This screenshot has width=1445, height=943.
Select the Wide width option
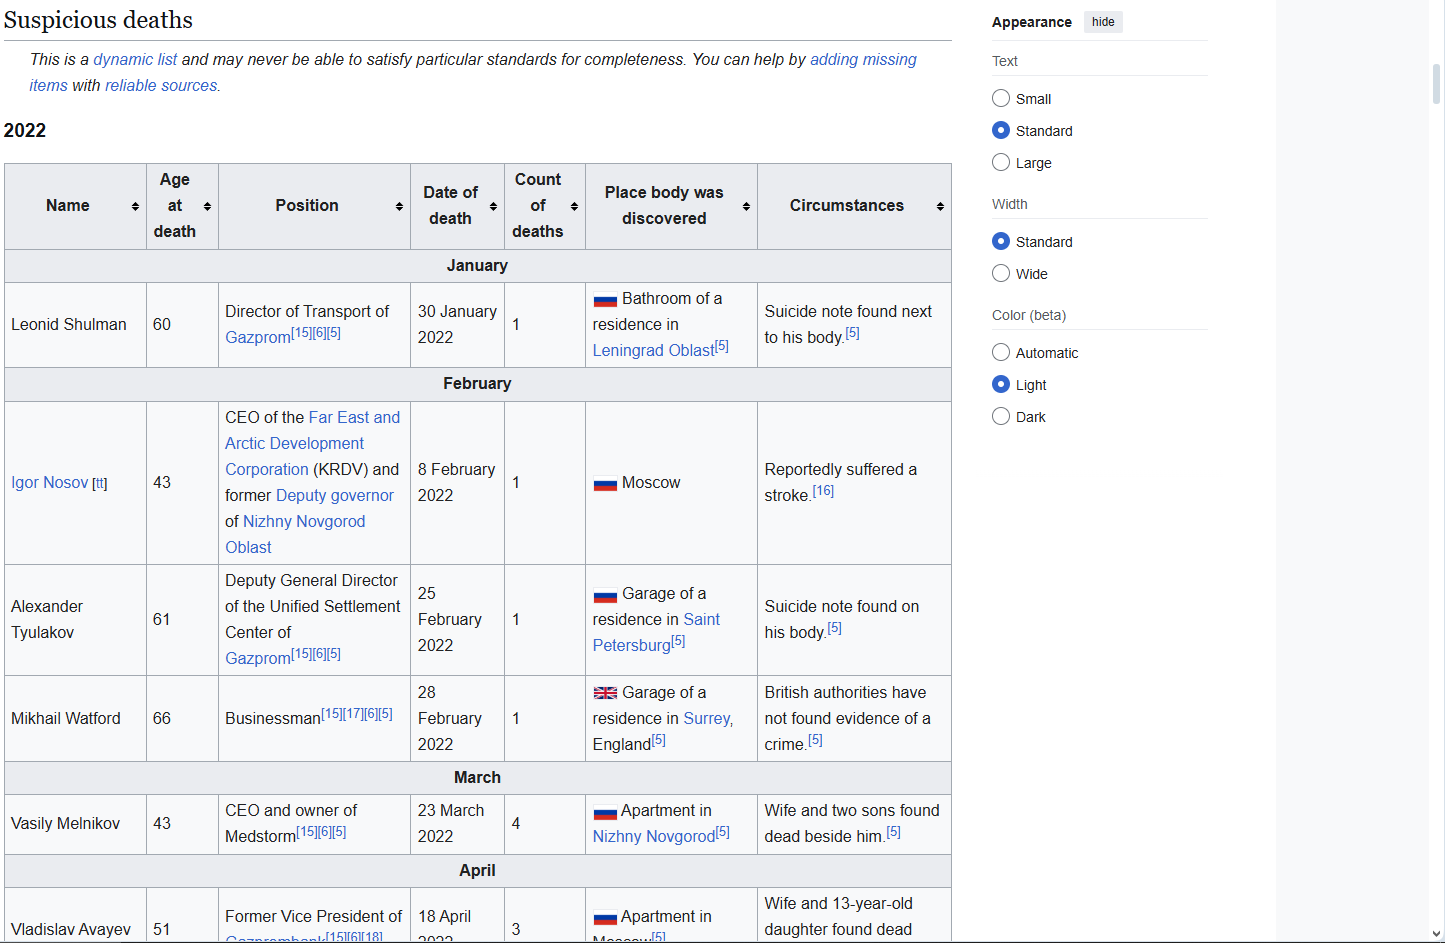point(1001,273)
